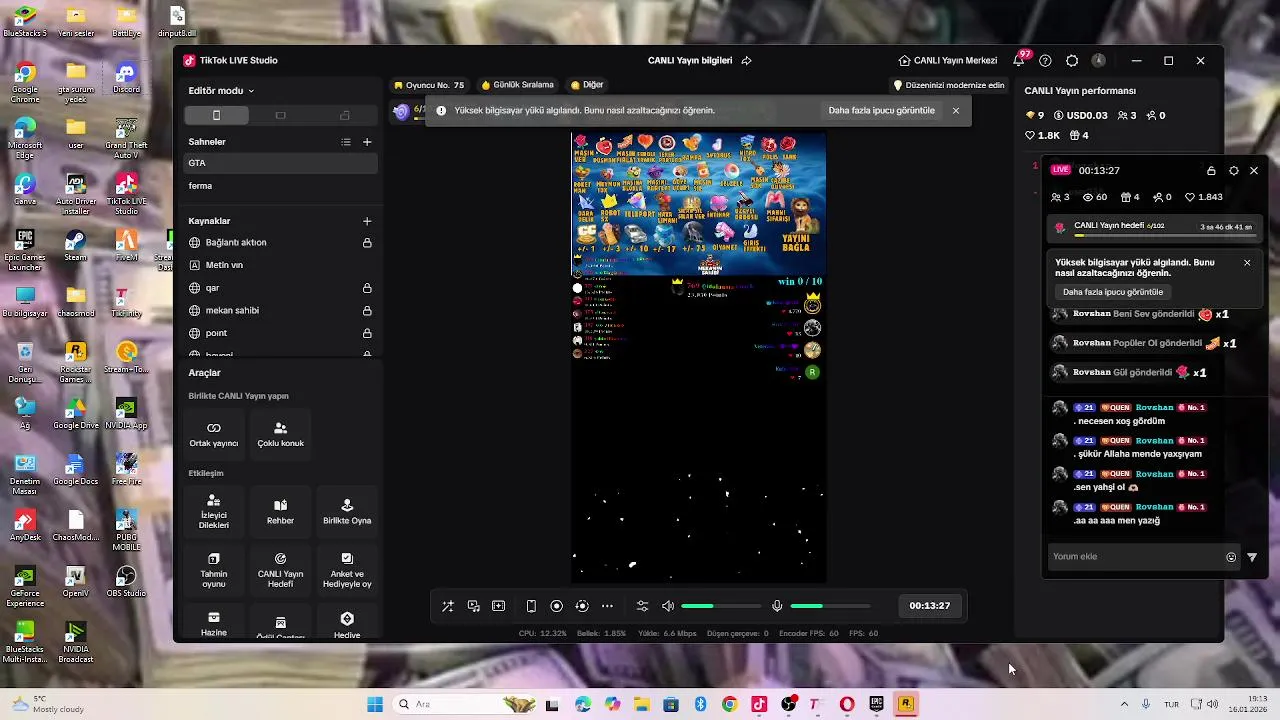Select the ferma scene
This screenshot has width=1280, height=720.
(280, 186)
